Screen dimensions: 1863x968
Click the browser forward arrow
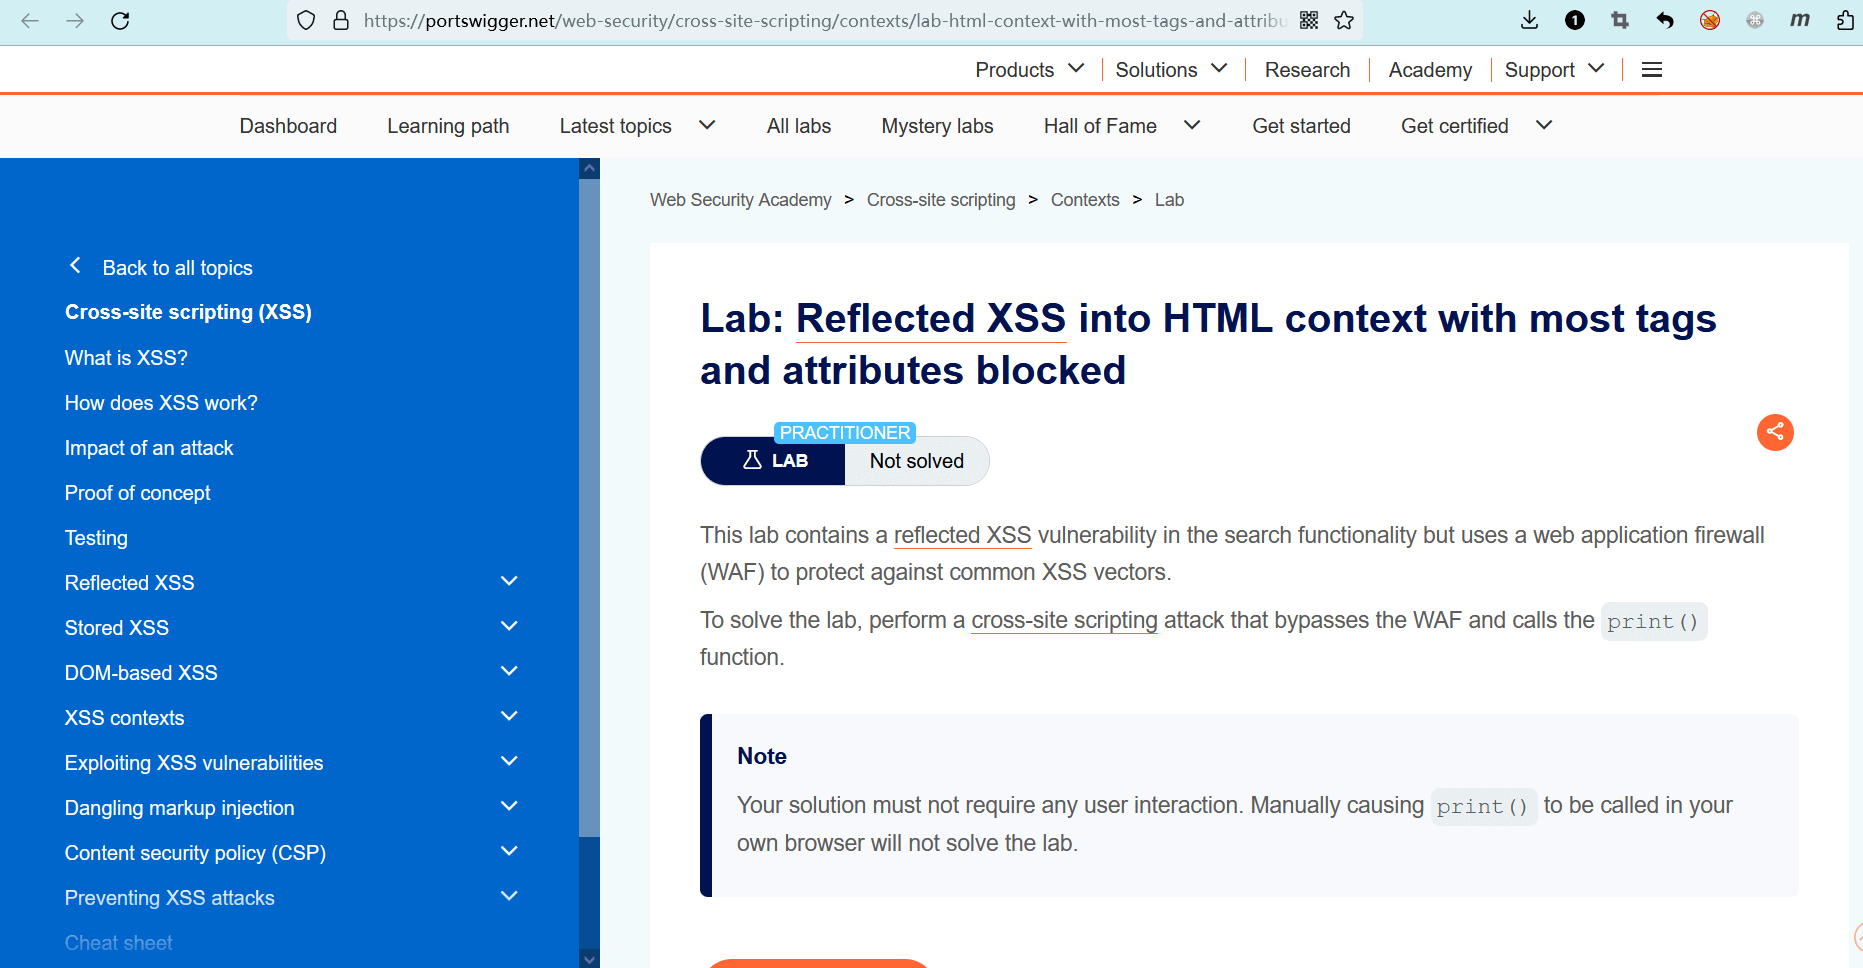coord(75,20)
